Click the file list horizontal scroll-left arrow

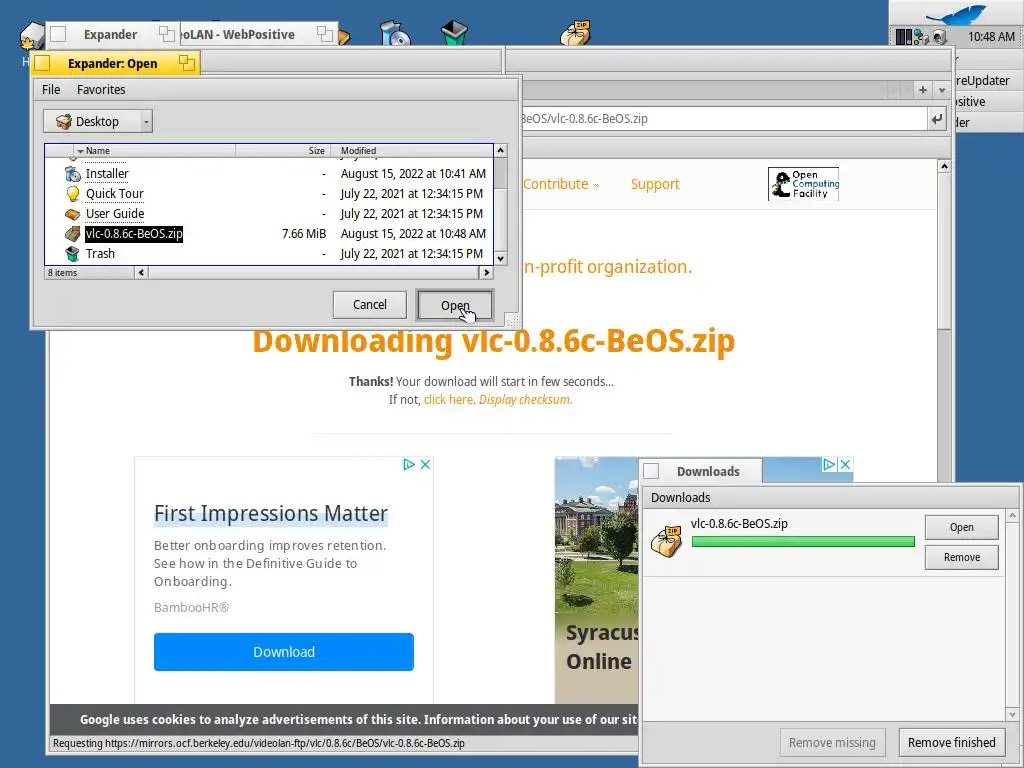(x=141, y=272)
